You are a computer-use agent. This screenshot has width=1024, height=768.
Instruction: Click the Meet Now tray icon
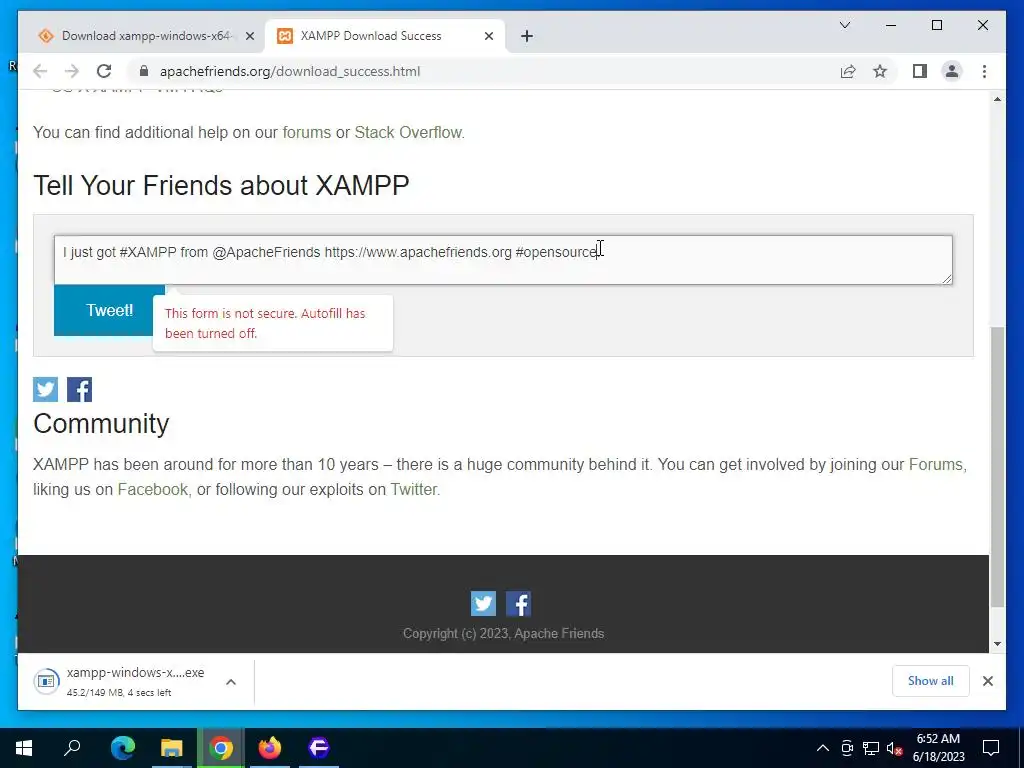click(847, 748)
